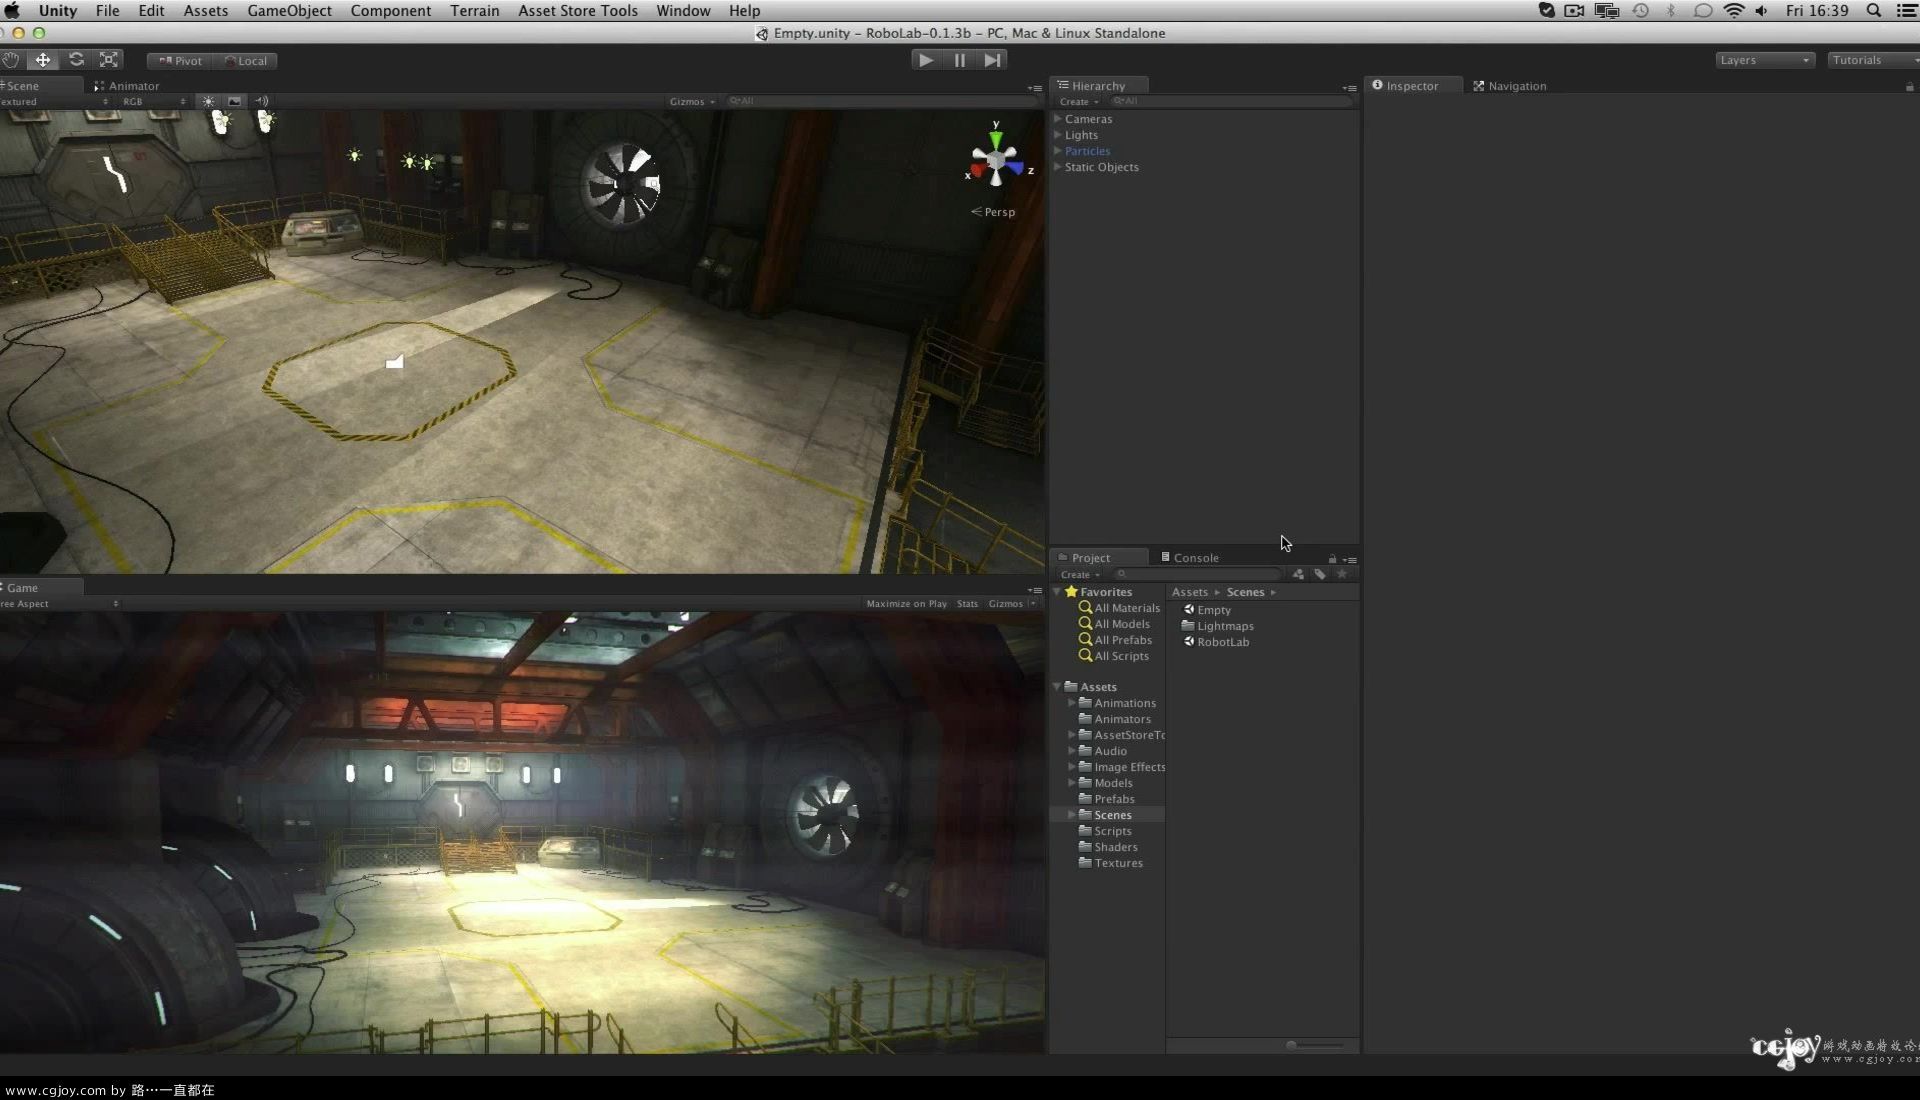Switch to the Console tab

click(1193, 557)
